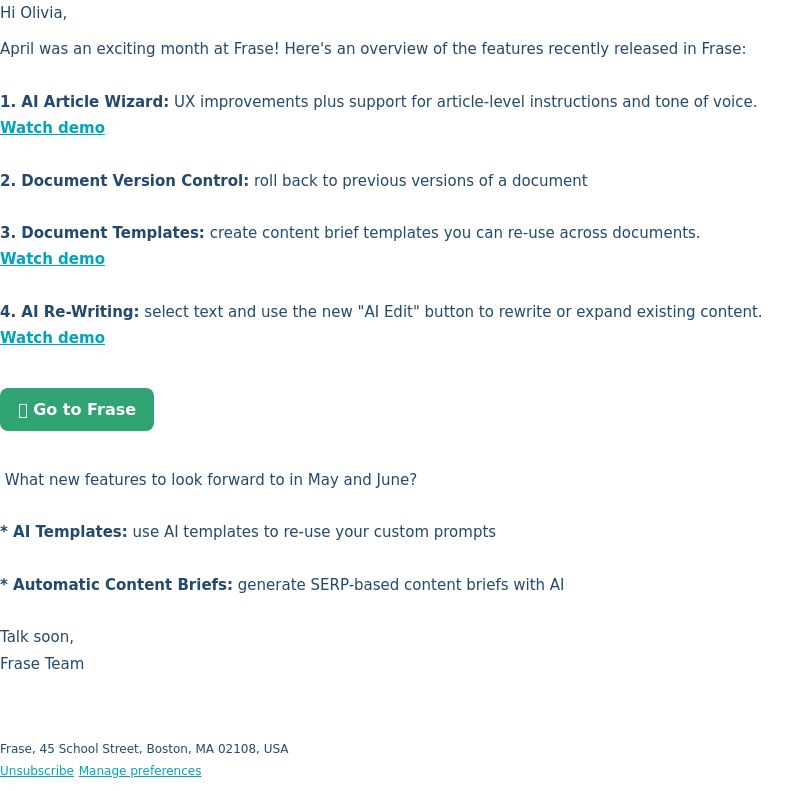The image size is (800, 791).
Task: Open the Watch demo link under Document Templates
Action: [x=53, y=259]
